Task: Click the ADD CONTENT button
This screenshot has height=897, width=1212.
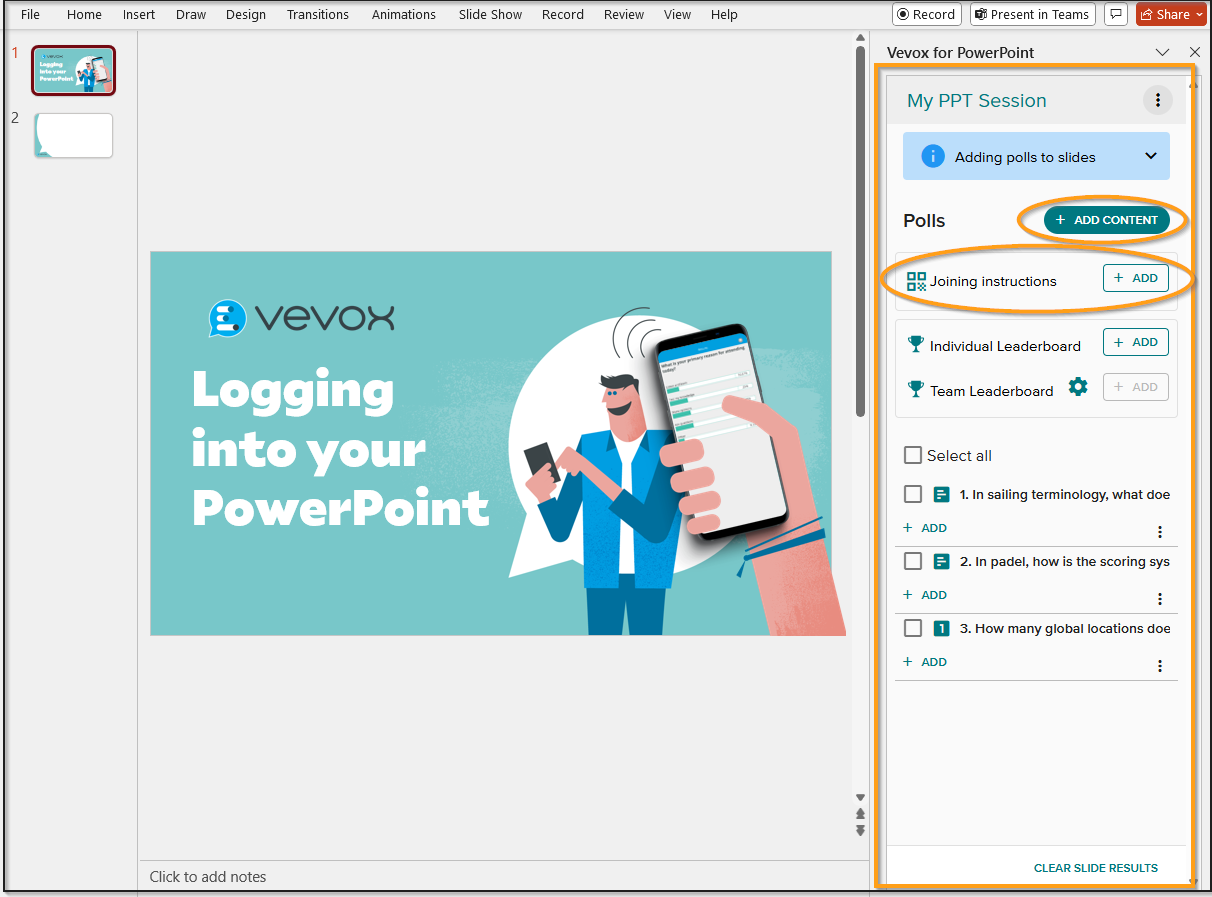Action: [1107, 220]
